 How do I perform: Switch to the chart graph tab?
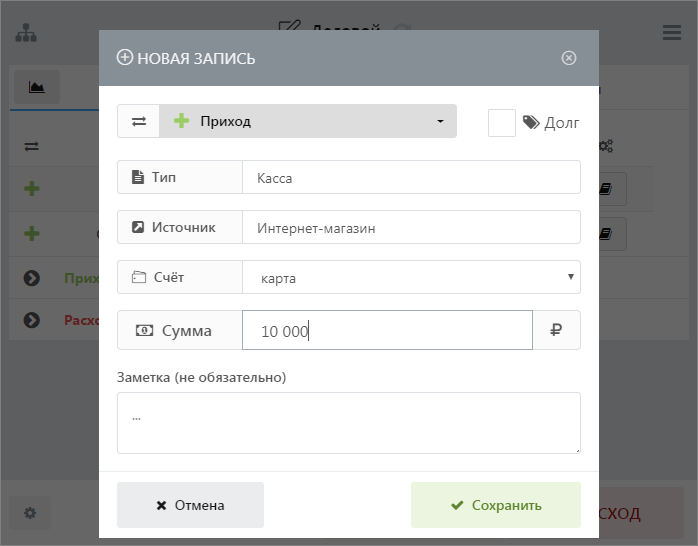[37, 87]
